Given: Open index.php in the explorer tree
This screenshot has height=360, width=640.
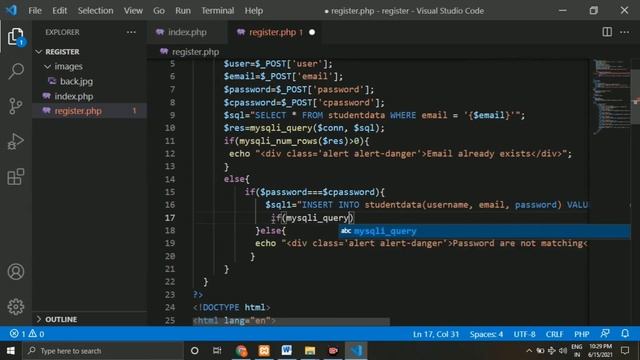Looking at the screenshot, I should pos(73,96).
